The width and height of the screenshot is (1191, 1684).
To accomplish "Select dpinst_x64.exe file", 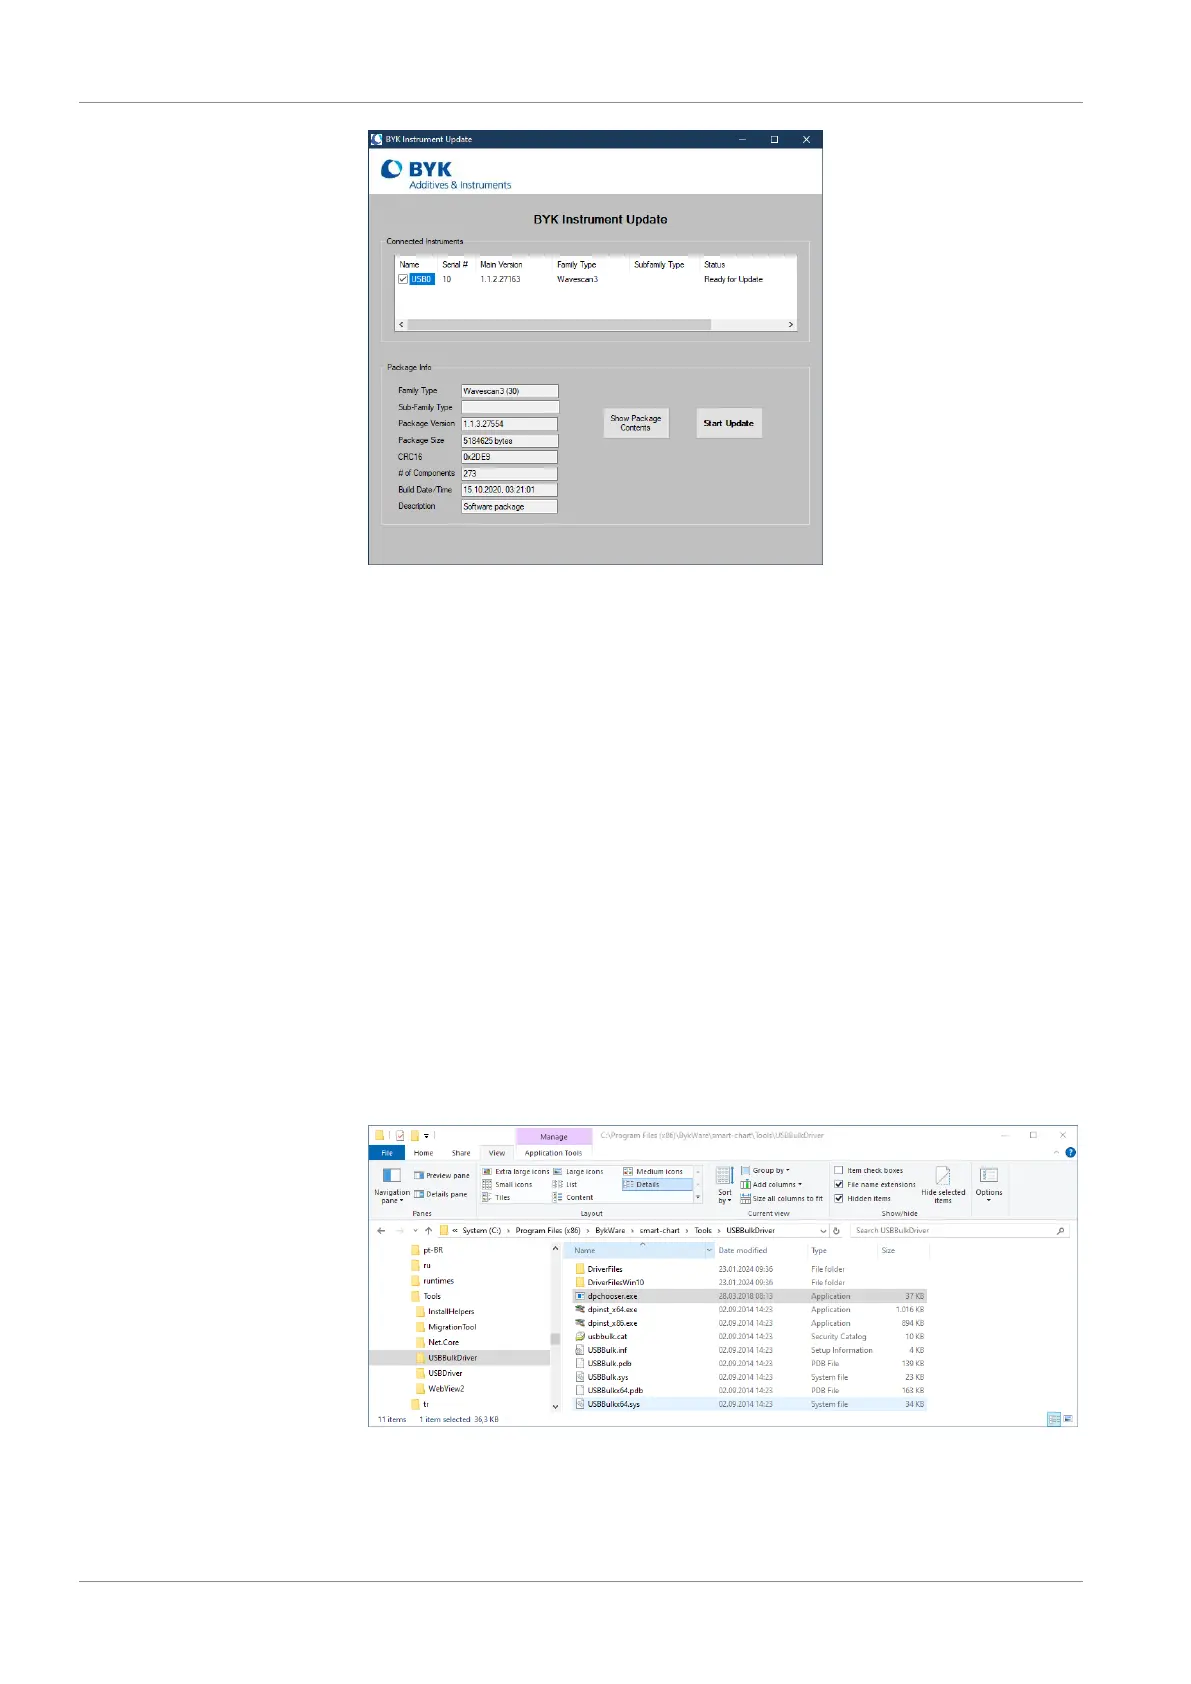I will pyautogui.click(x=750, y=1310).
